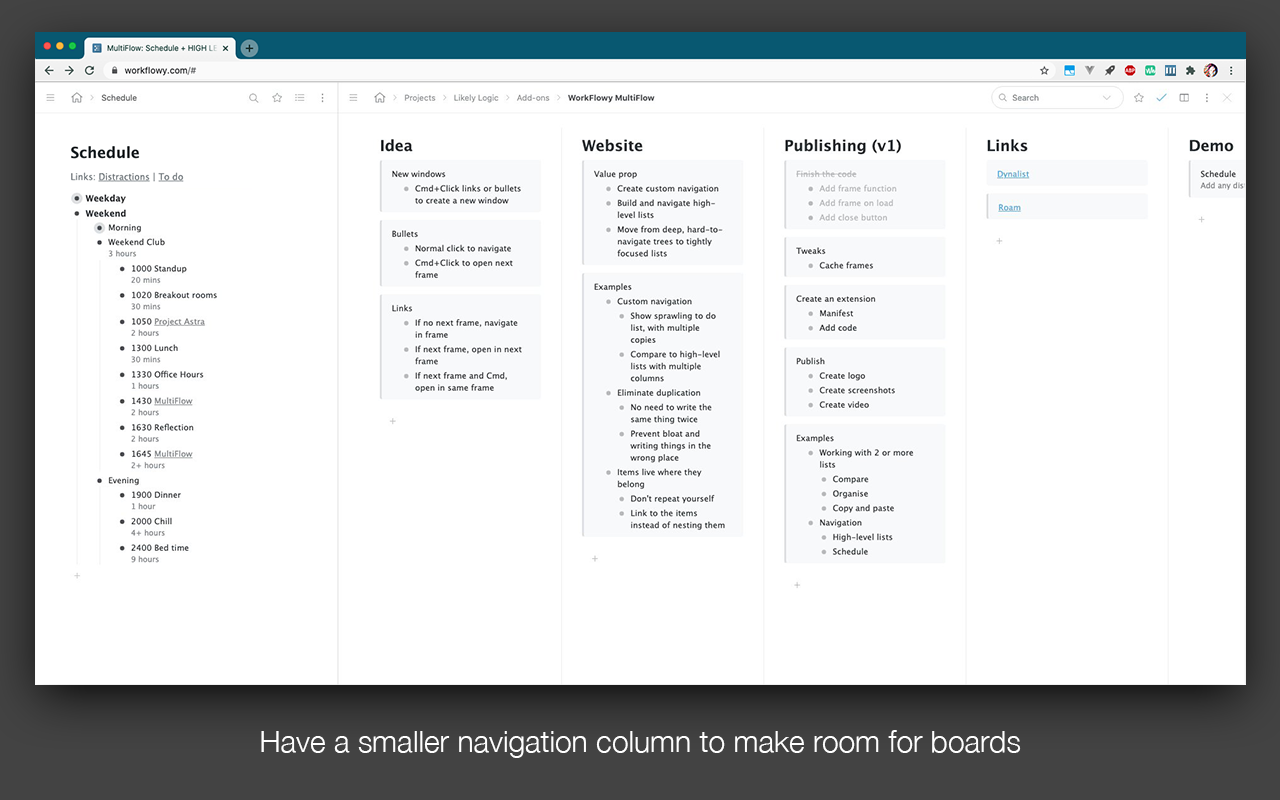Click the browser profile avatar
The width and height of the screenshot is (1280, 800).
[1211, 70]
